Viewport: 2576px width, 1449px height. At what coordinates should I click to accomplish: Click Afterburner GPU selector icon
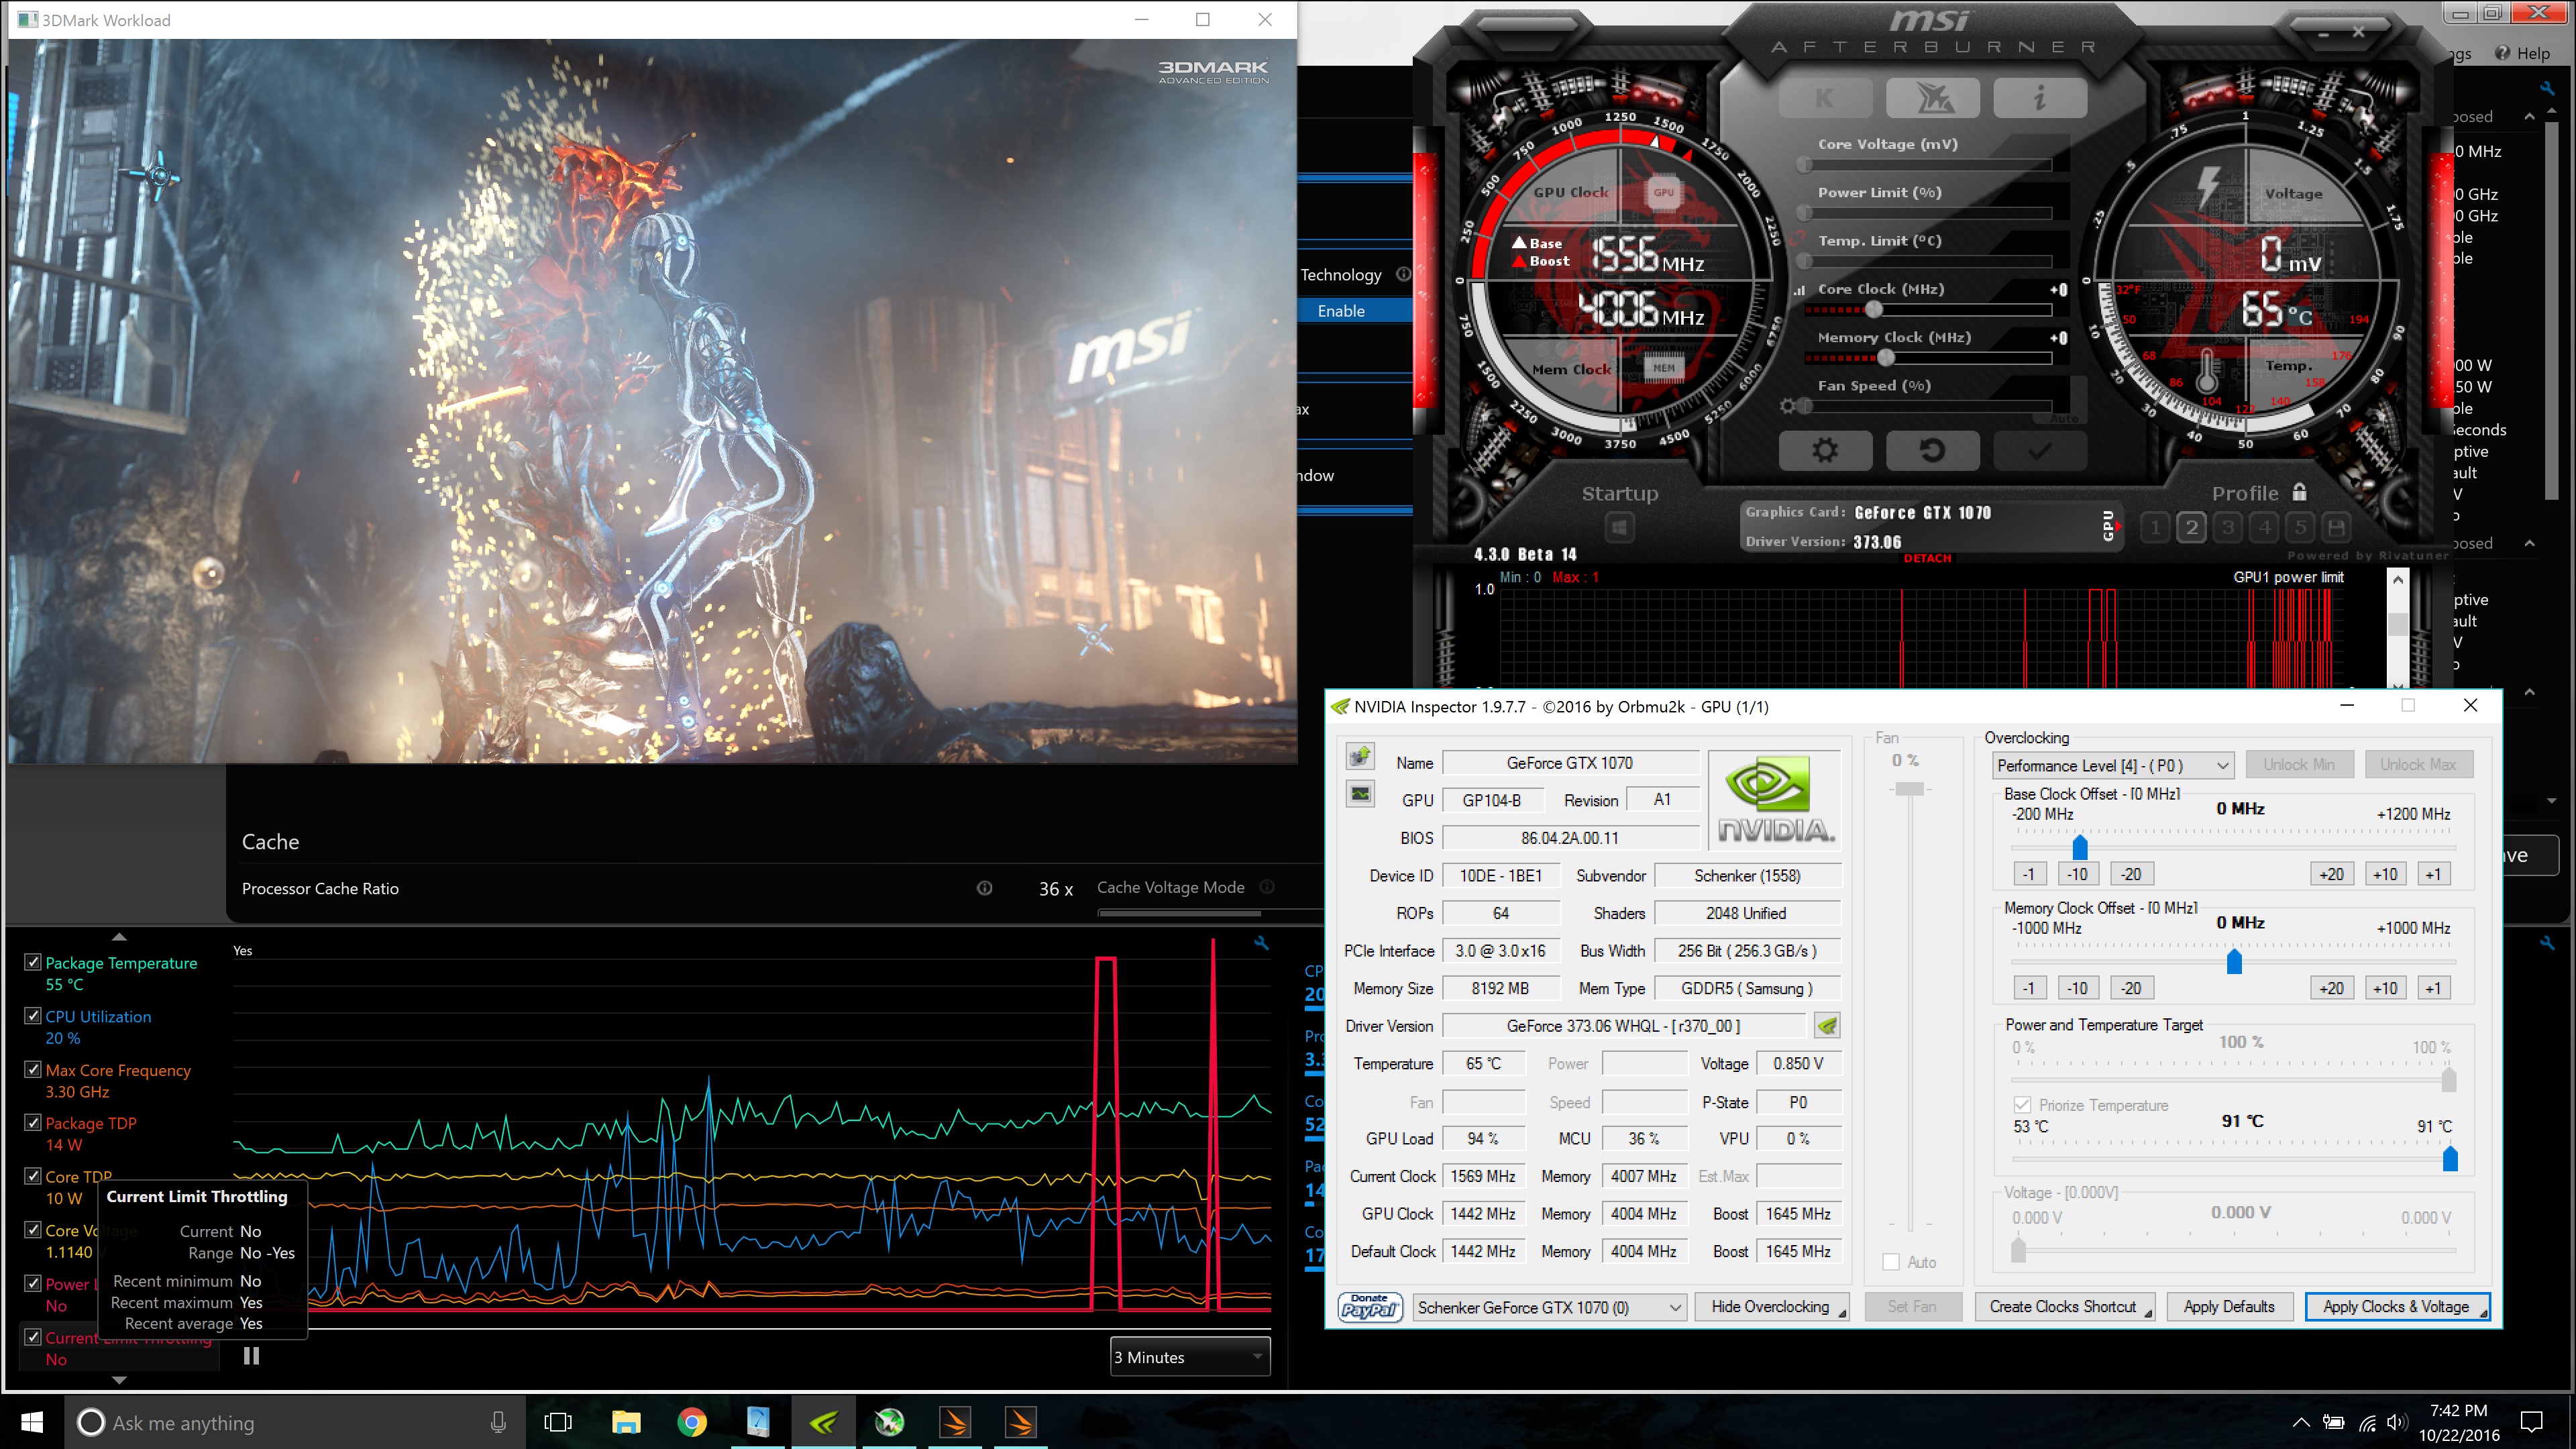click(x=2109, y=525)
